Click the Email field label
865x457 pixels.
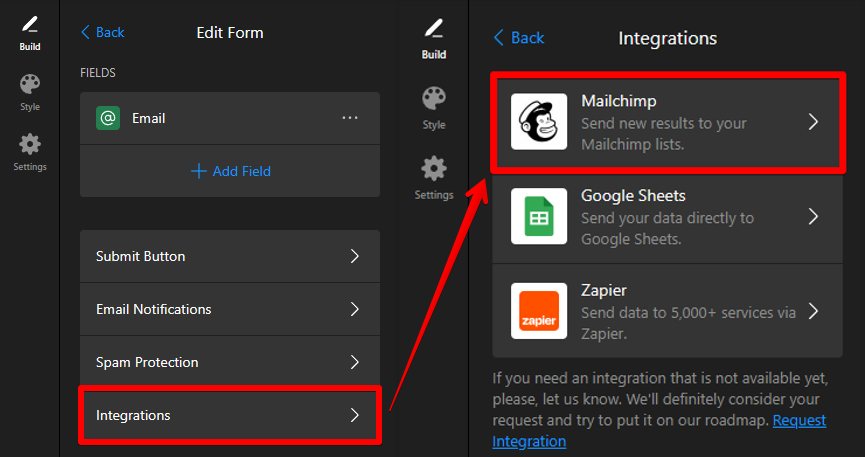tap(148, 118)
